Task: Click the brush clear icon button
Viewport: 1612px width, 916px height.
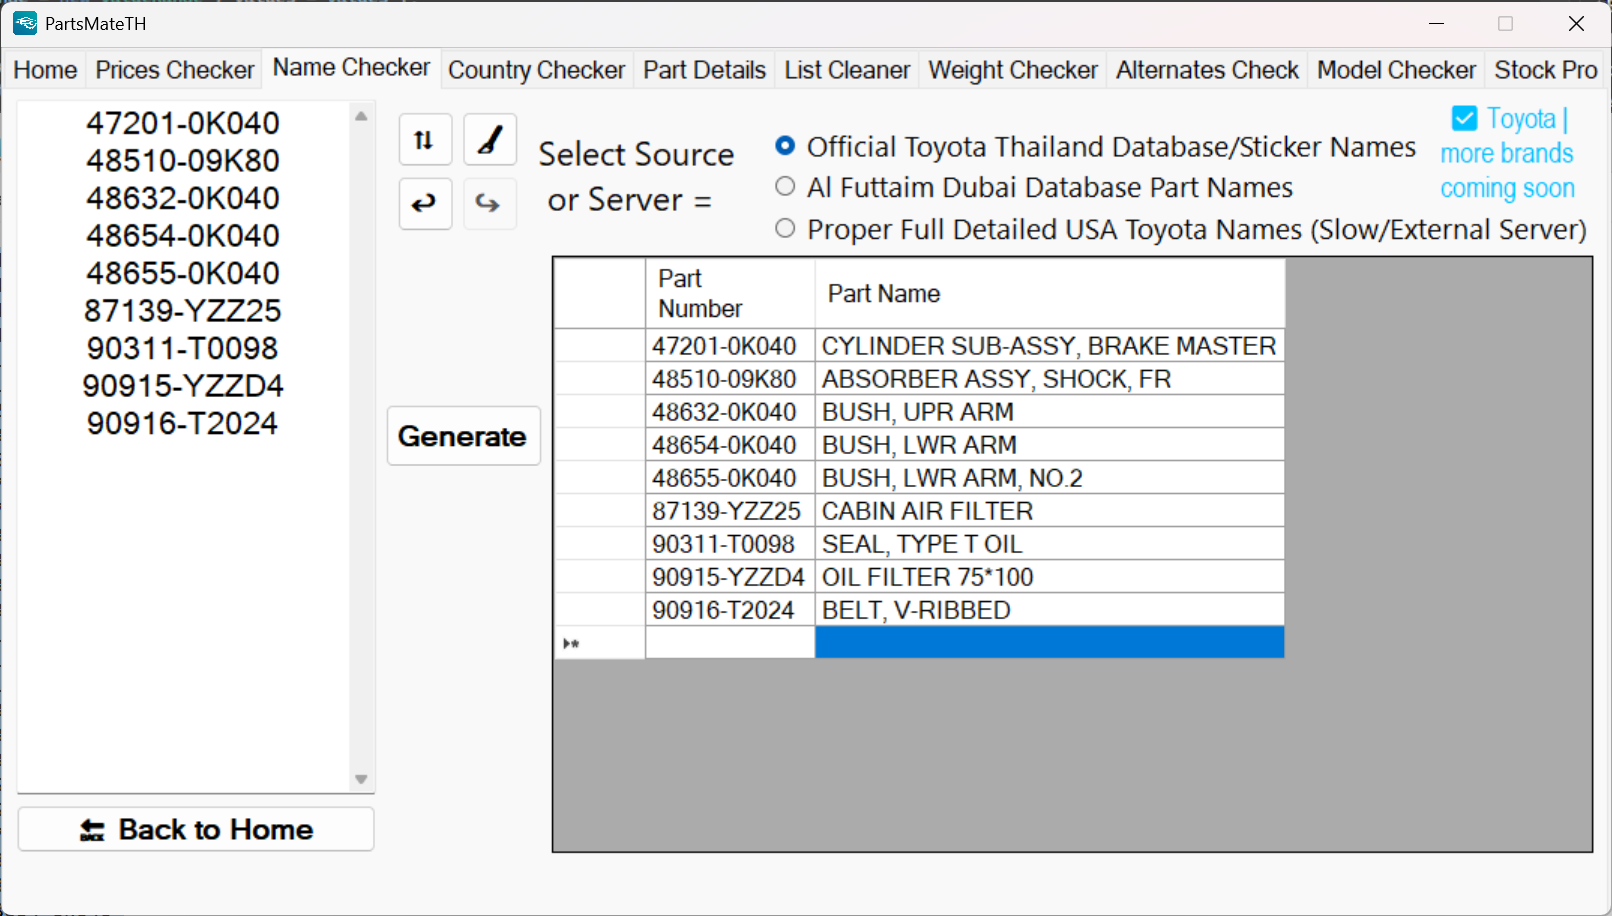Action: [489, 140]
